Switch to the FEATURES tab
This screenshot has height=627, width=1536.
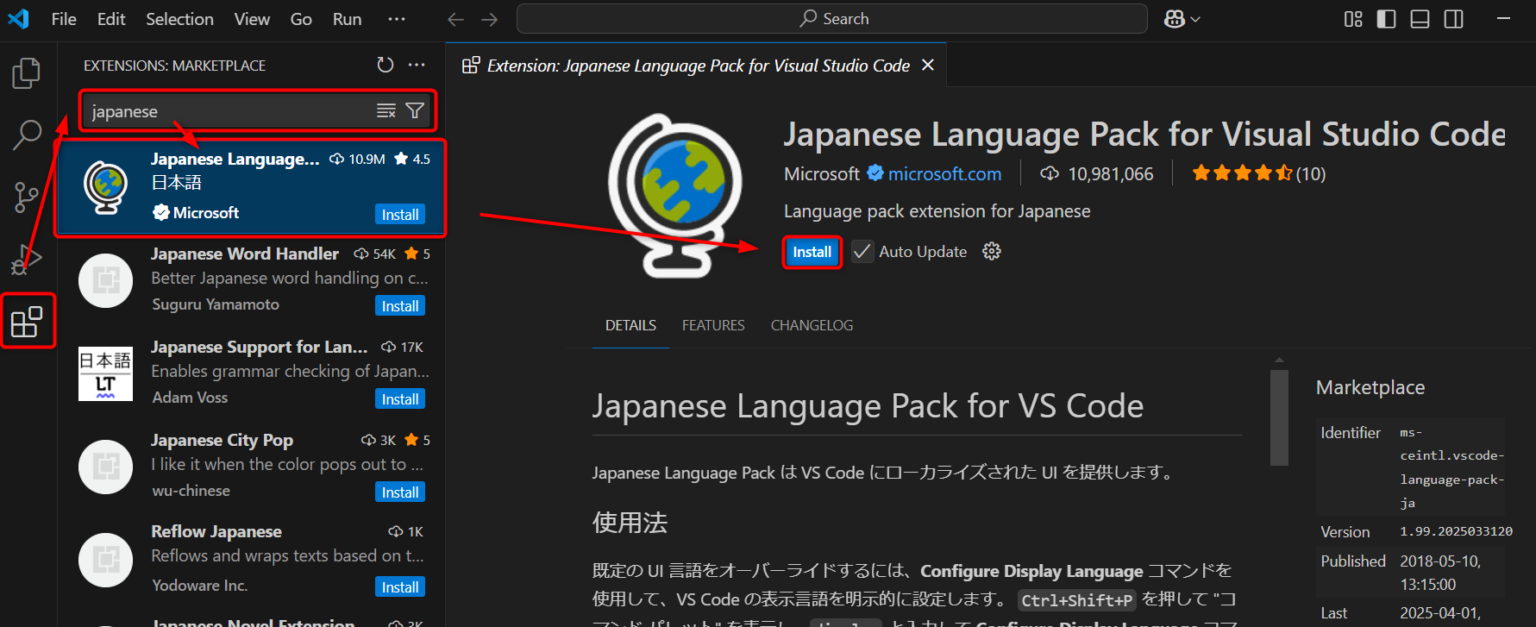[713, 325]
